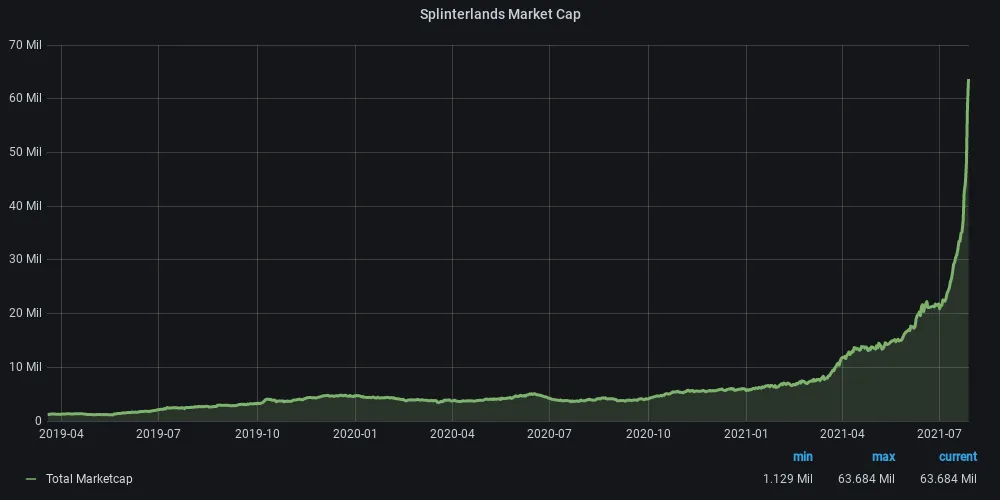1000x500 pixels.
Task: Open the Splinterlands Market Cap panel title
Action: tap(500, 15)
